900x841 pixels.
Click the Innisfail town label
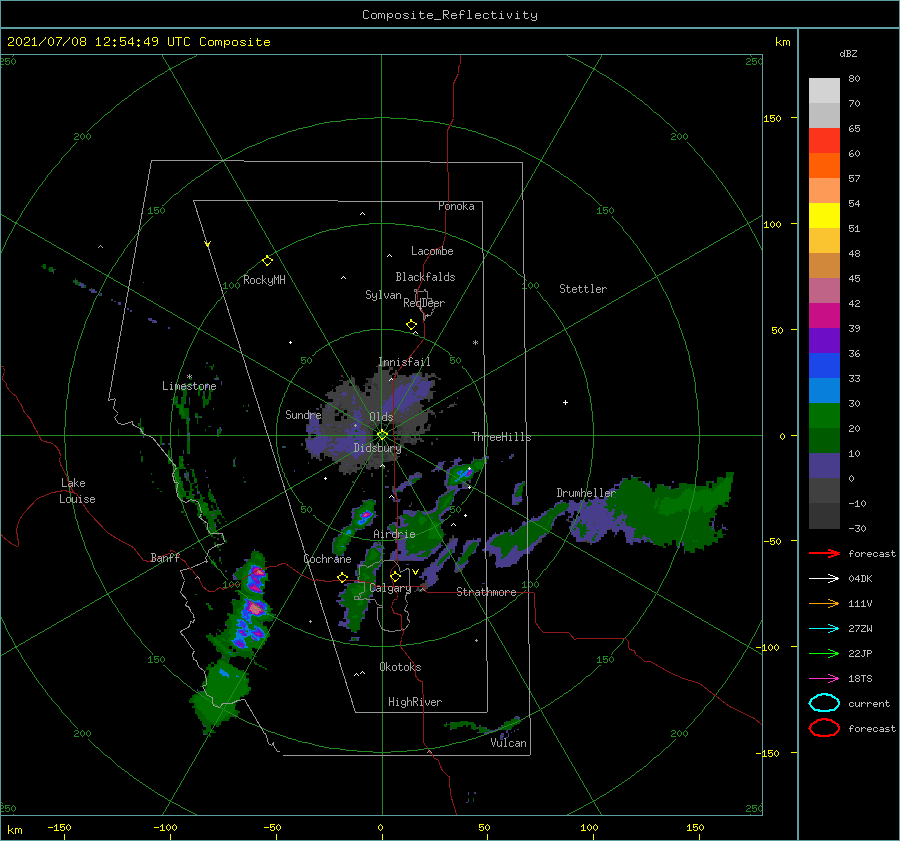coord(404,362)
